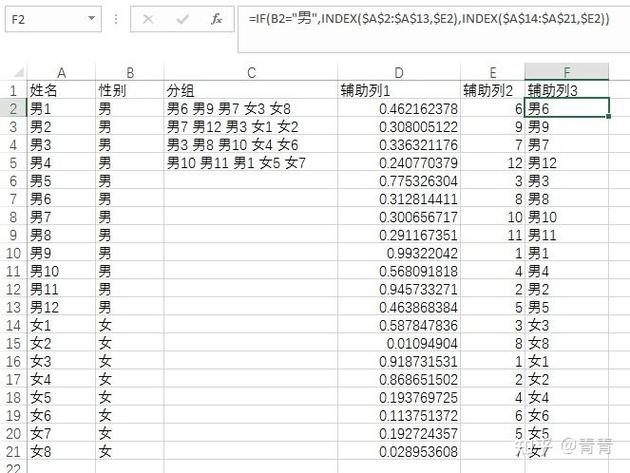The height and width of the screenshot is (473, 630).
Task: Select column E header
Action: coord(493,73)
